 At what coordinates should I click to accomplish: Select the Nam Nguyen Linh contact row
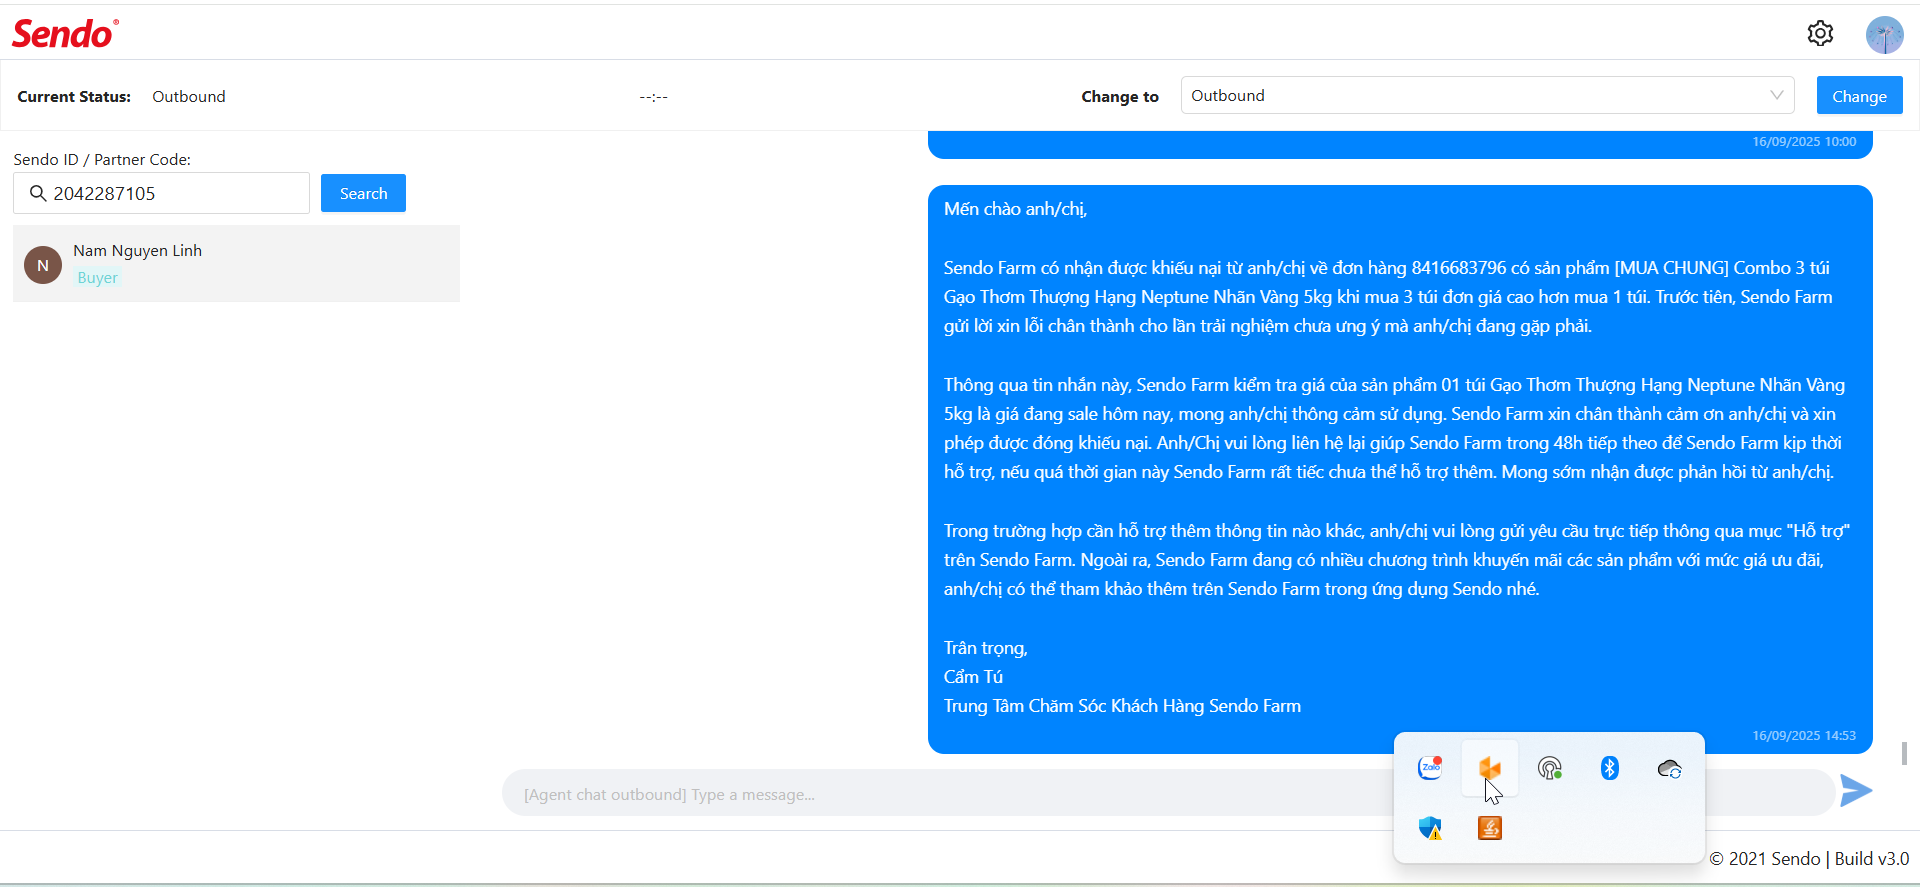[x=236, y=264]
